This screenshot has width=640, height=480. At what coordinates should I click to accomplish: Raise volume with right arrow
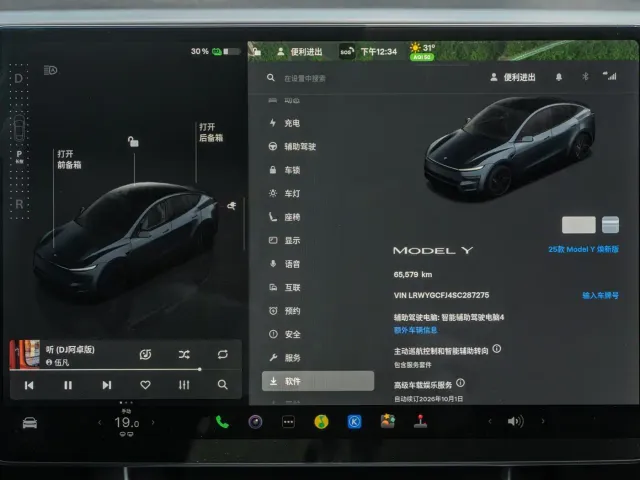pyautogui.click(x=542, y=421)
